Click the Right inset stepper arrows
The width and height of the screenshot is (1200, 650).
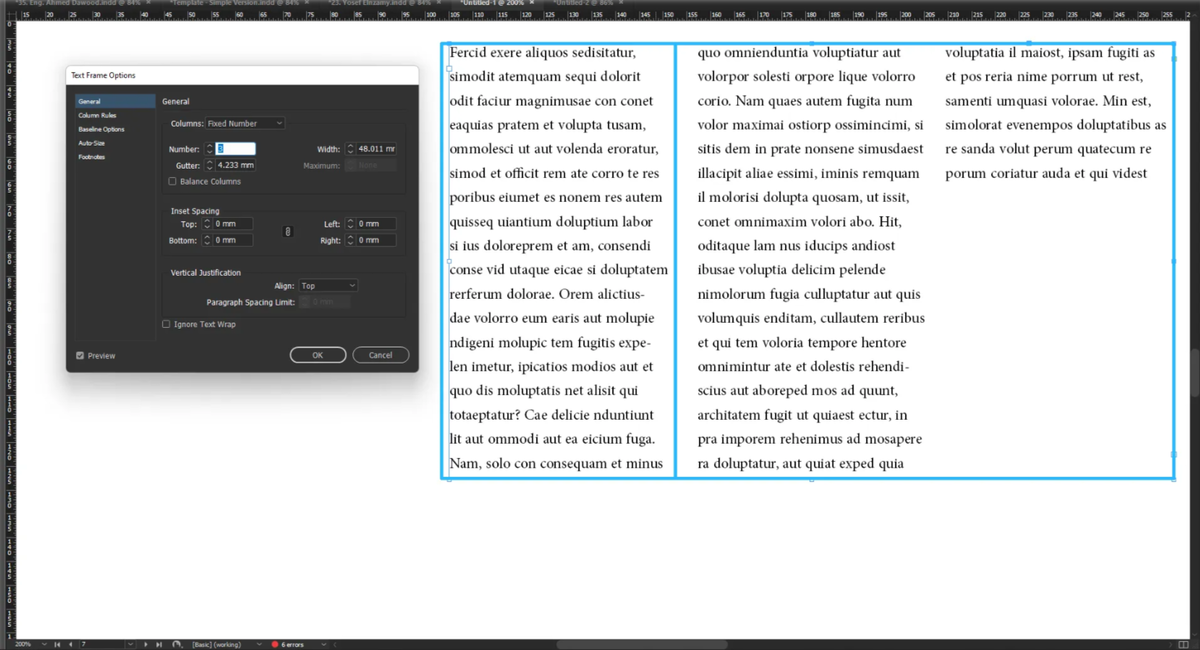(x=350, y=240)
